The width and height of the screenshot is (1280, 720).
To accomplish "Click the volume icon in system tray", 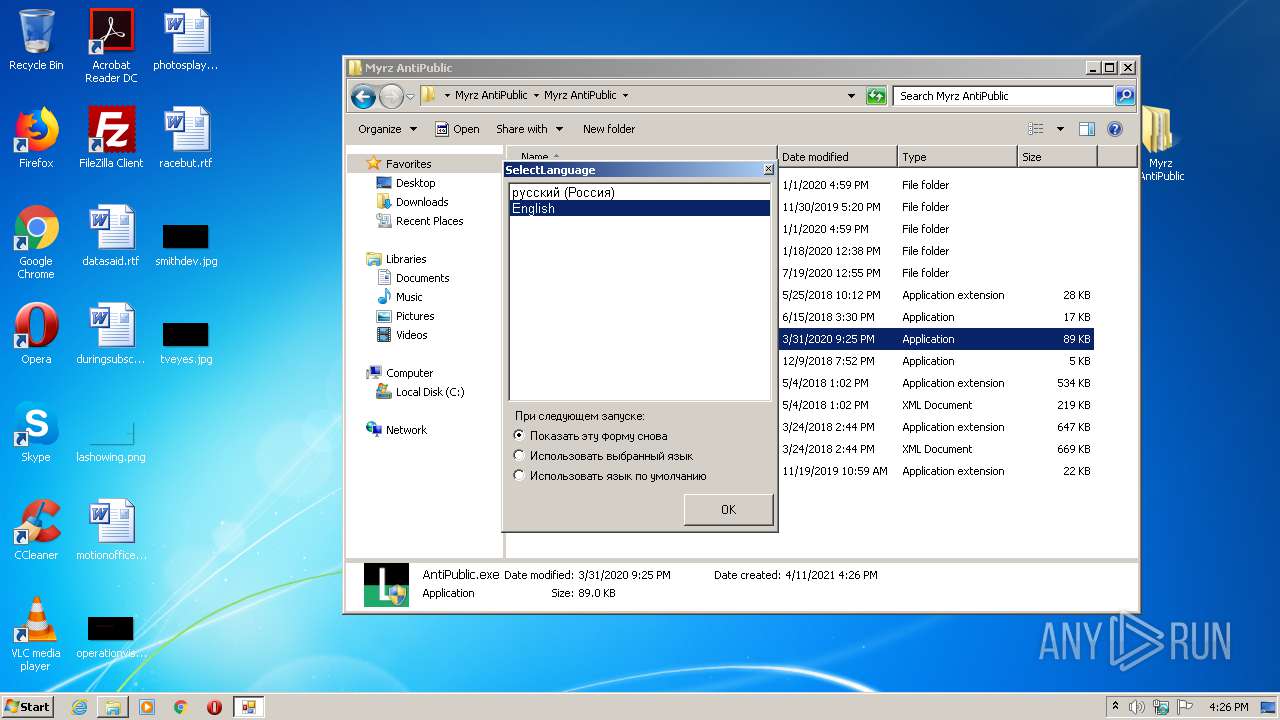I will [x=1137, y=707].
